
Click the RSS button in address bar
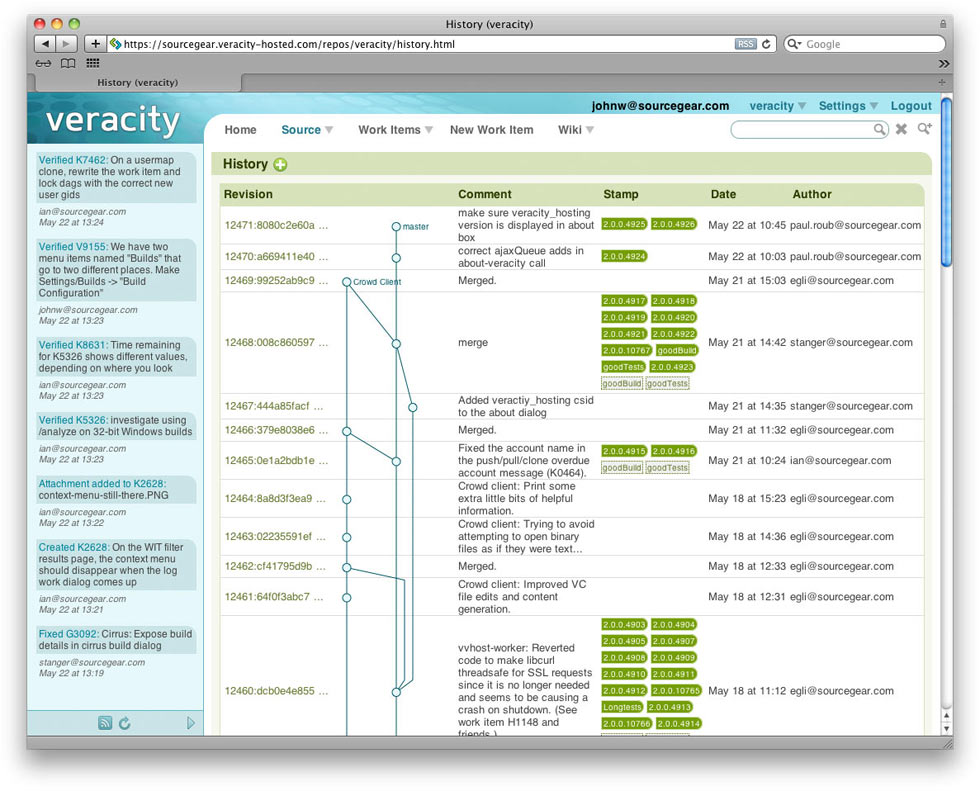click(x=745, y=44)
